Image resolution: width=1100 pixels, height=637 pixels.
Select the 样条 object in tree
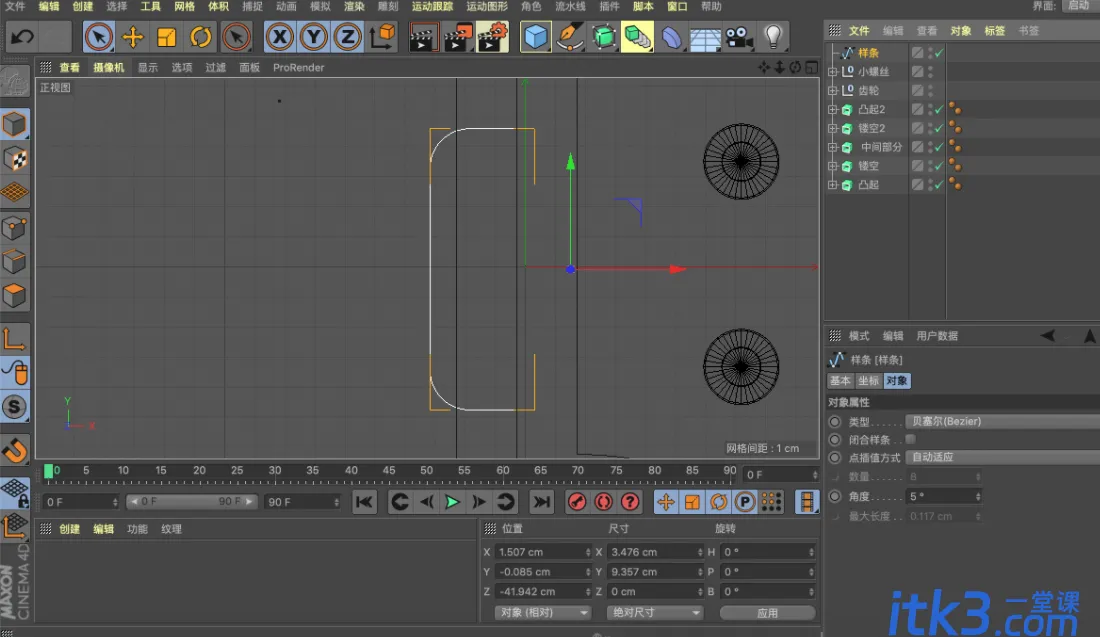point(868,53)
